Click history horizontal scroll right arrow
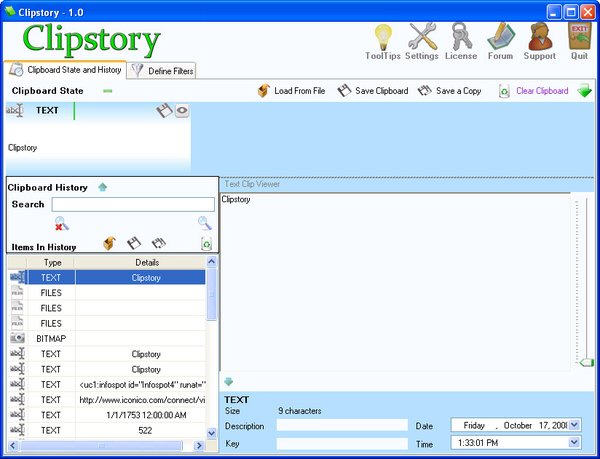Viewport: 600px width, 459px height. point(199,446)
